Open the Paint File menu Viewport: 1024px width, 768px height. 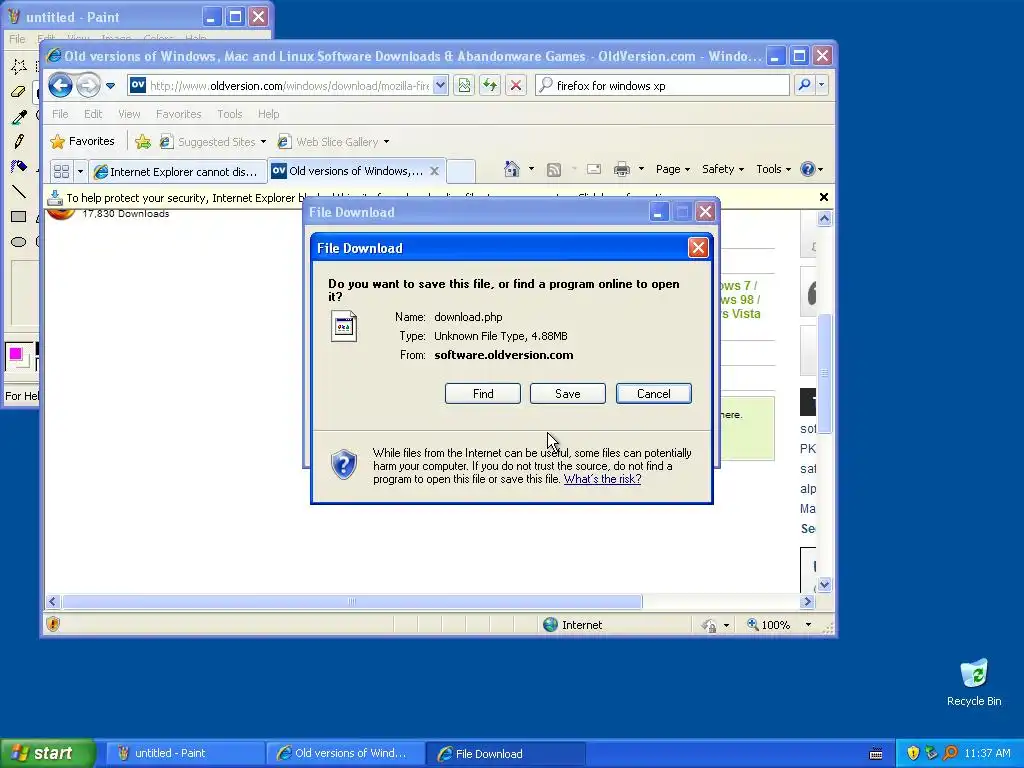tap(17, 39)
